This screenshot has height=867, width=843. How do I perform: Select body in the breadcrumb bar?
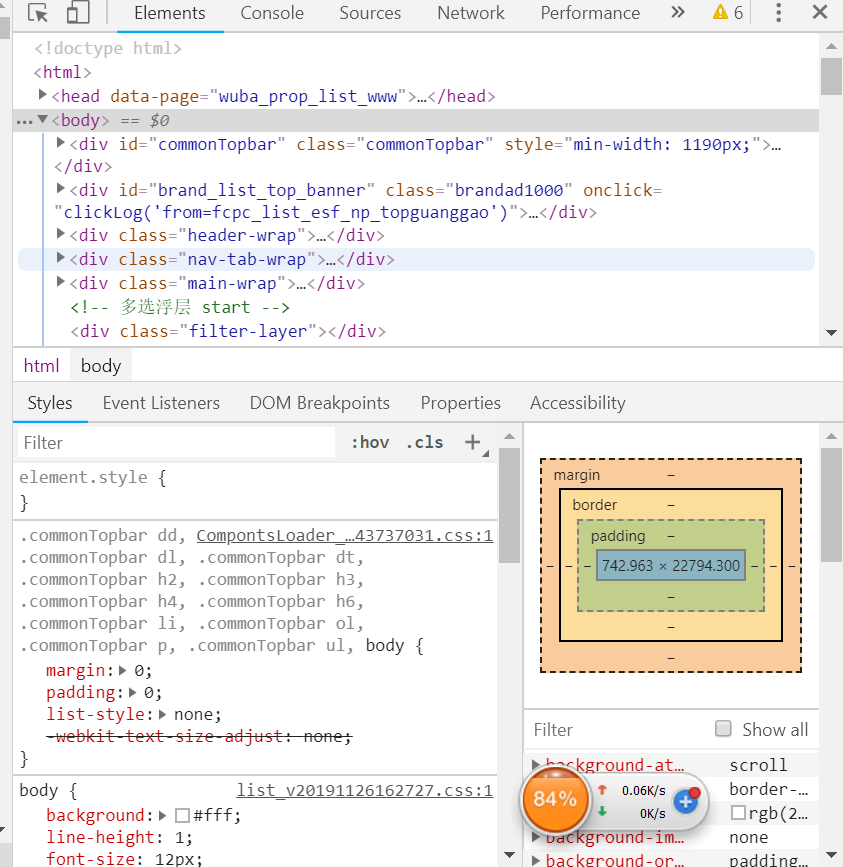[x=101, y=366]
